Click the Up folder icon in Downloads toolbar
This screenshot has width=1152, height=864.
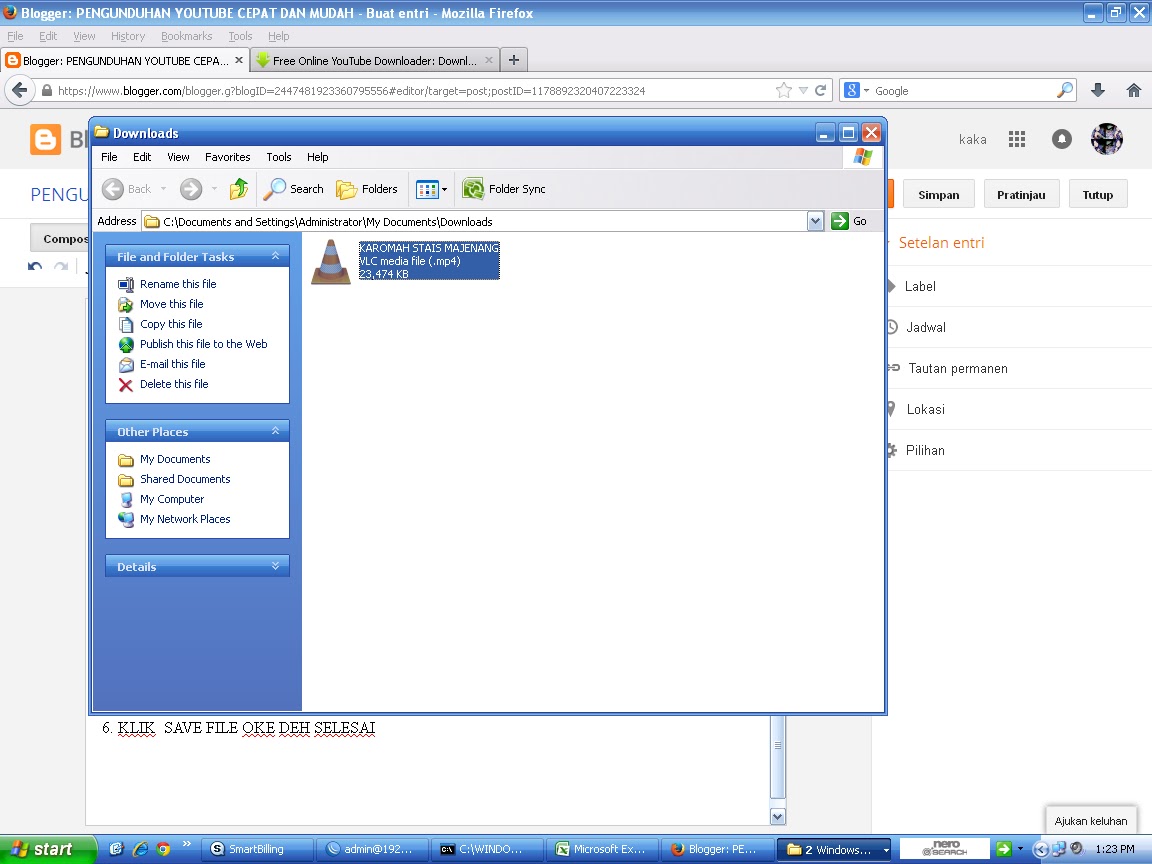point(239,189)
